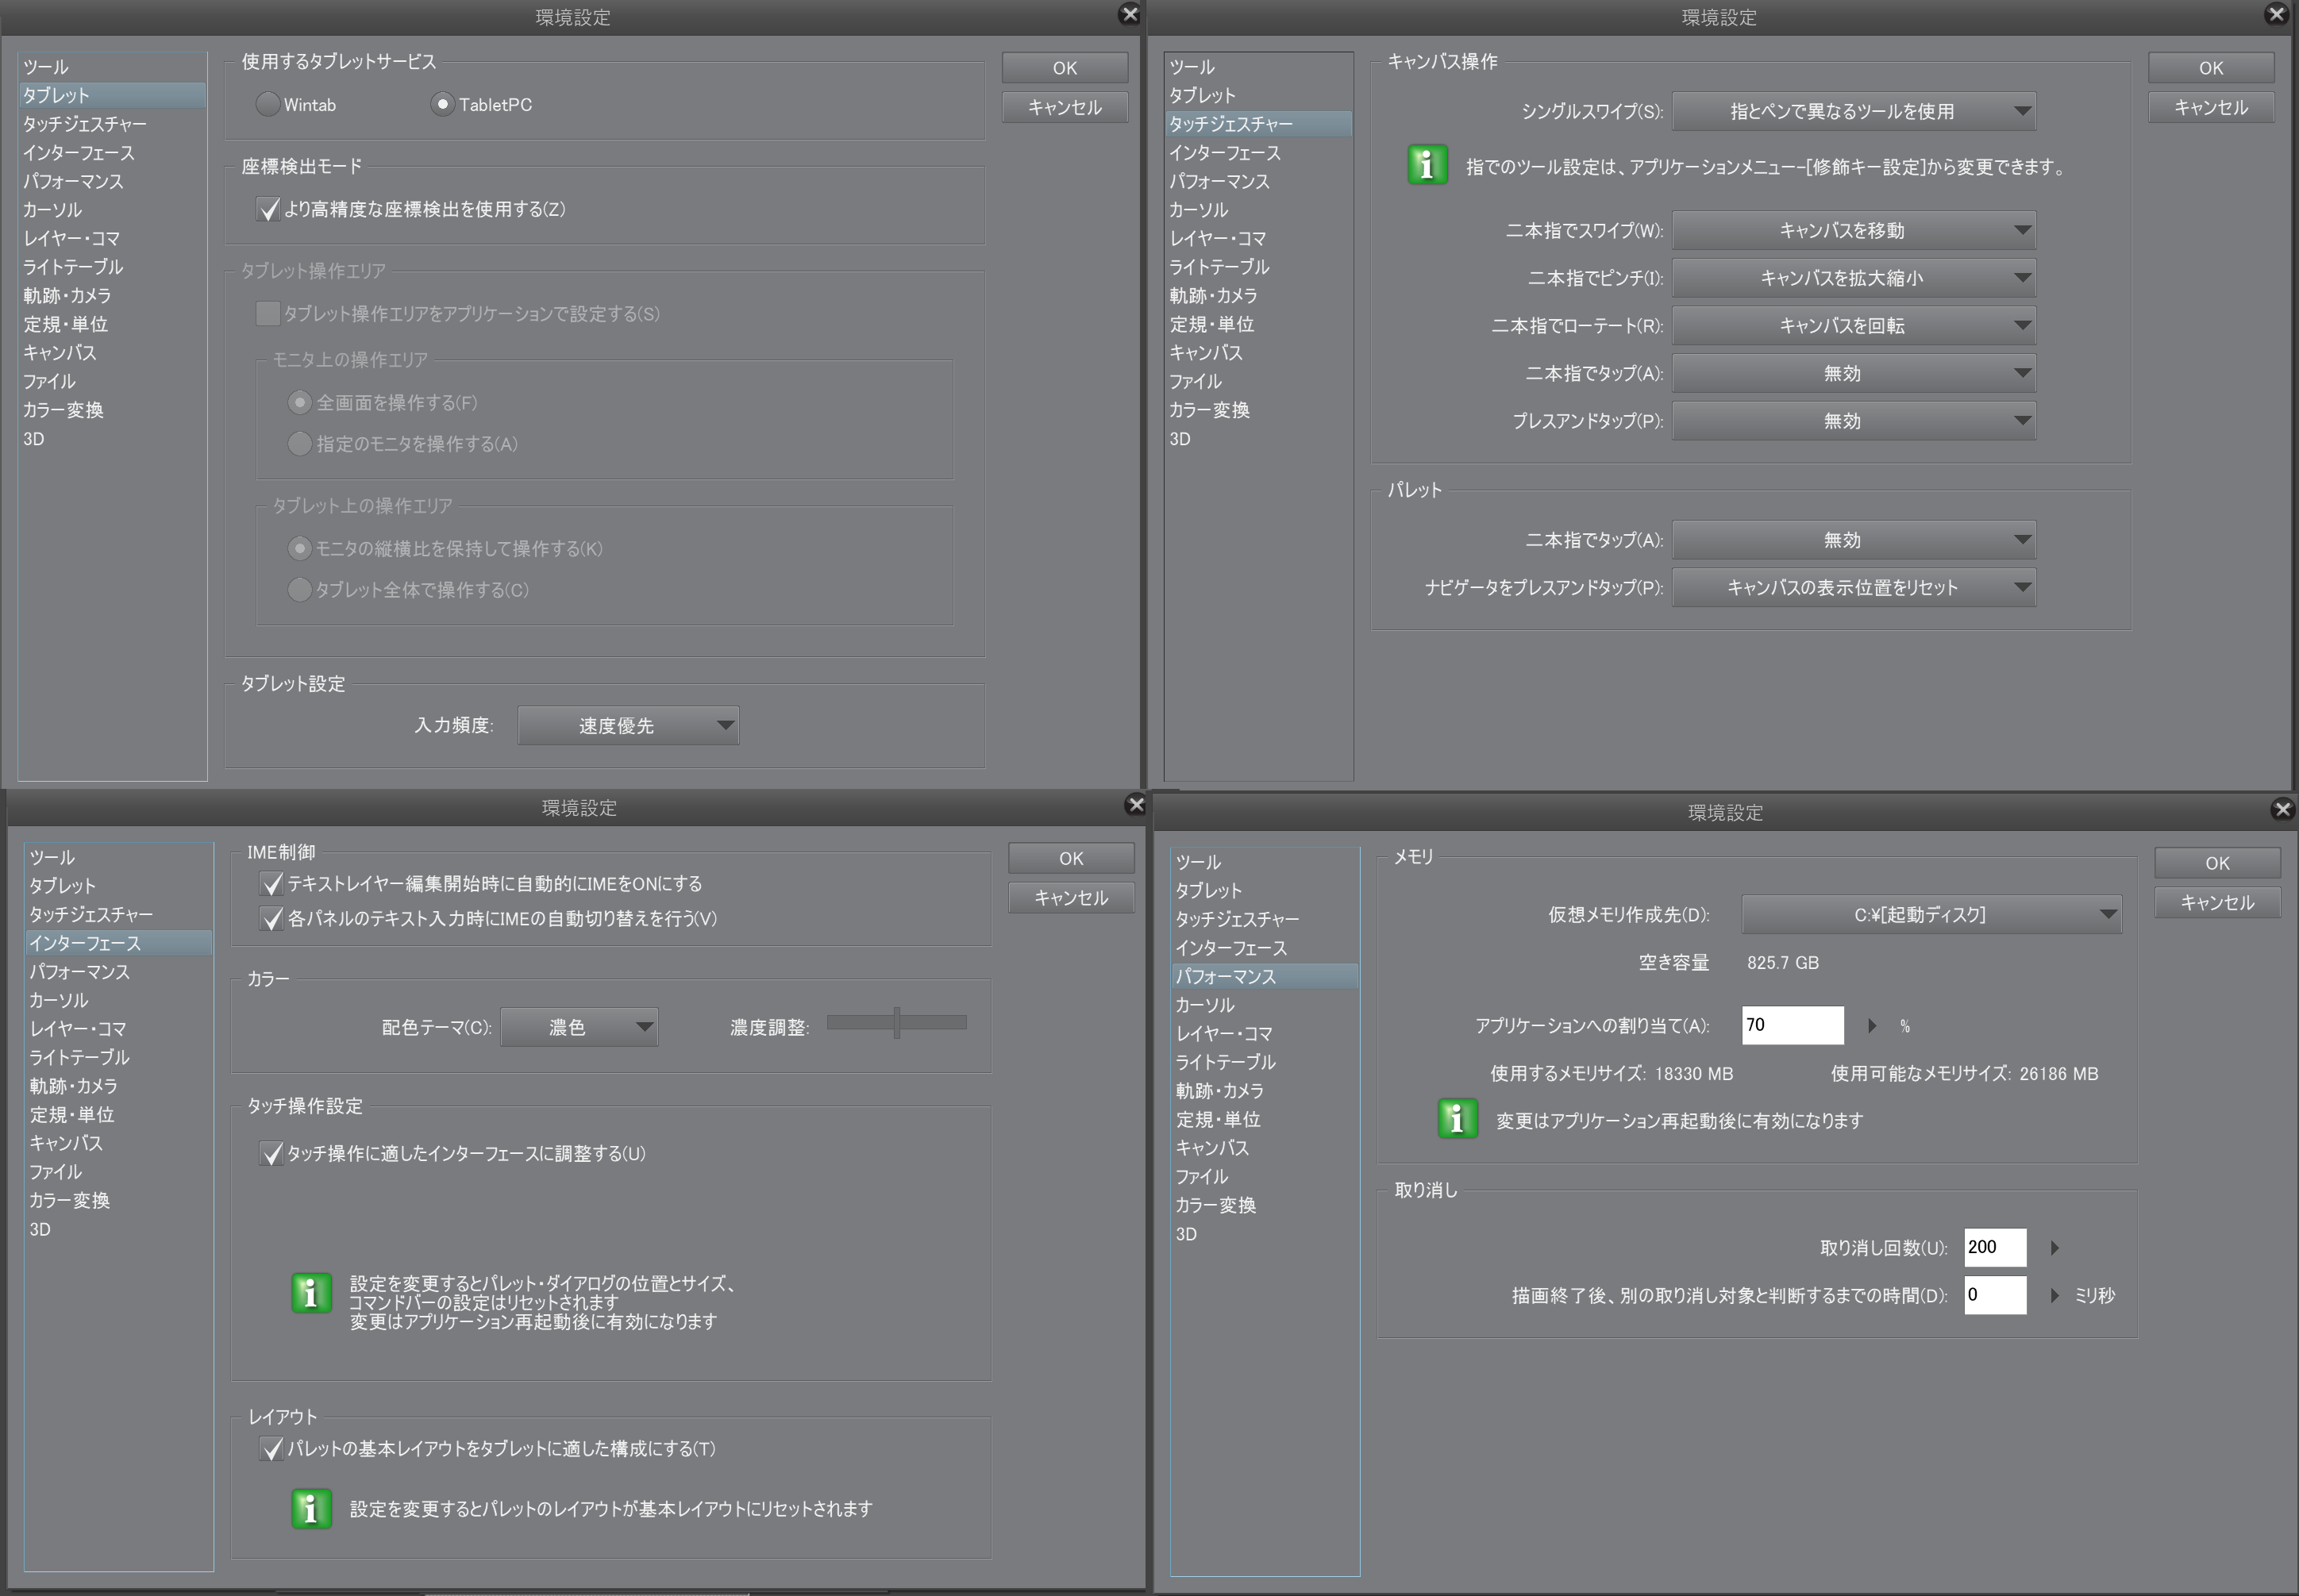Click arrow next to application memory allocation field
The width and height of the screenshot is (2299, 1596).
(1871, 1025)
